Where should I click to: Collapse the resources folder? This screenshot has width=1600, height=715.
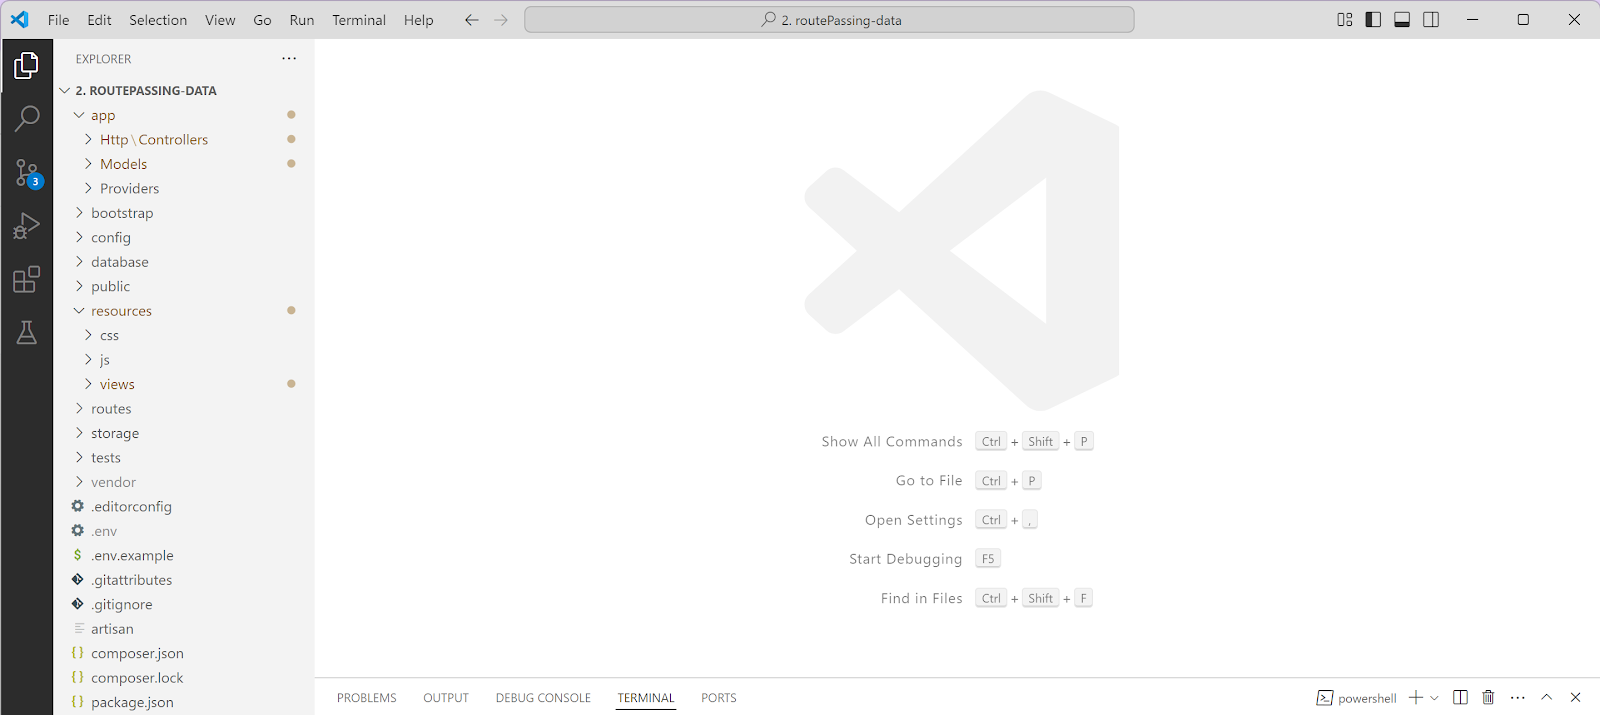click(184, 311)
